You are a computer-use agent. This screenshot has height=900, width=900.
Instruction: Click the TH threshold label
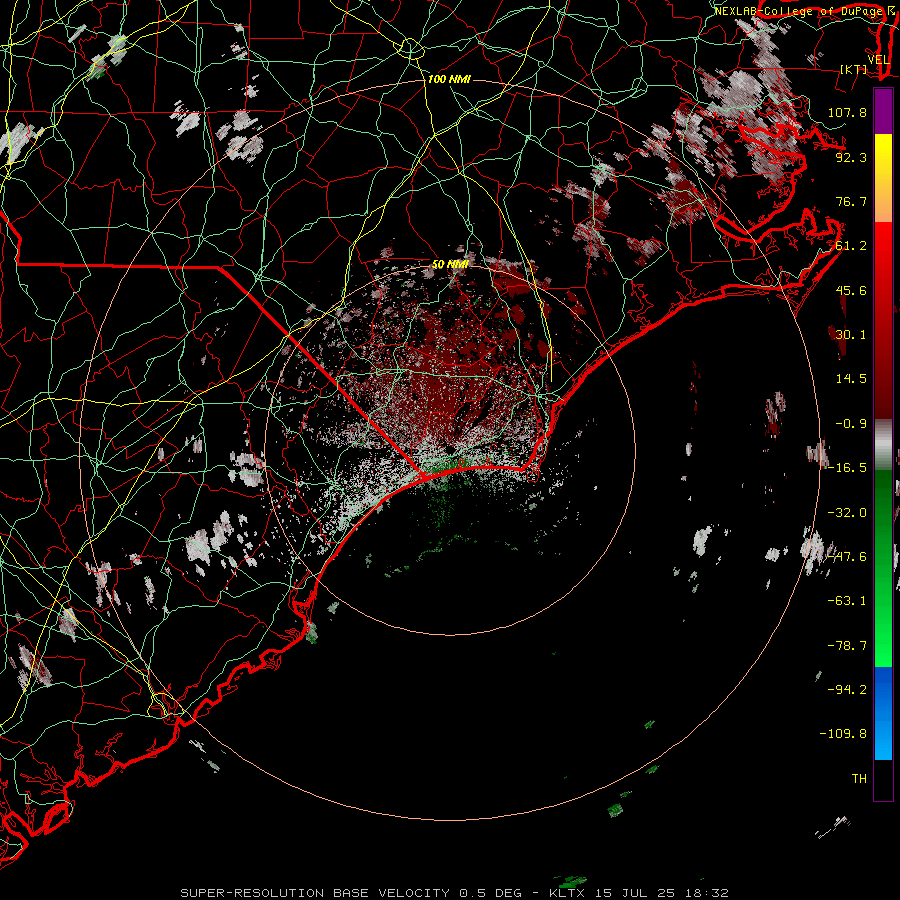click(x=859, y=779)
